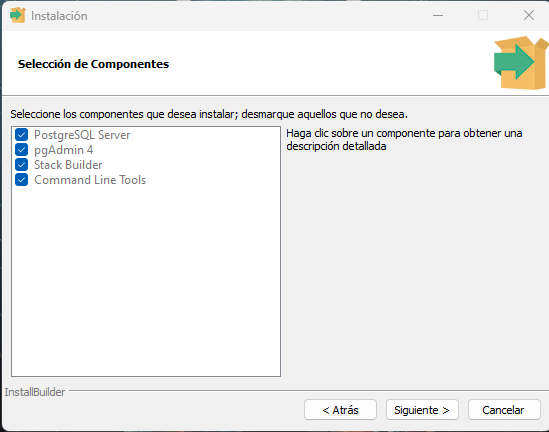Highlight the Stack Builder component name
549x432 pixels.
[x=68, y=165]
